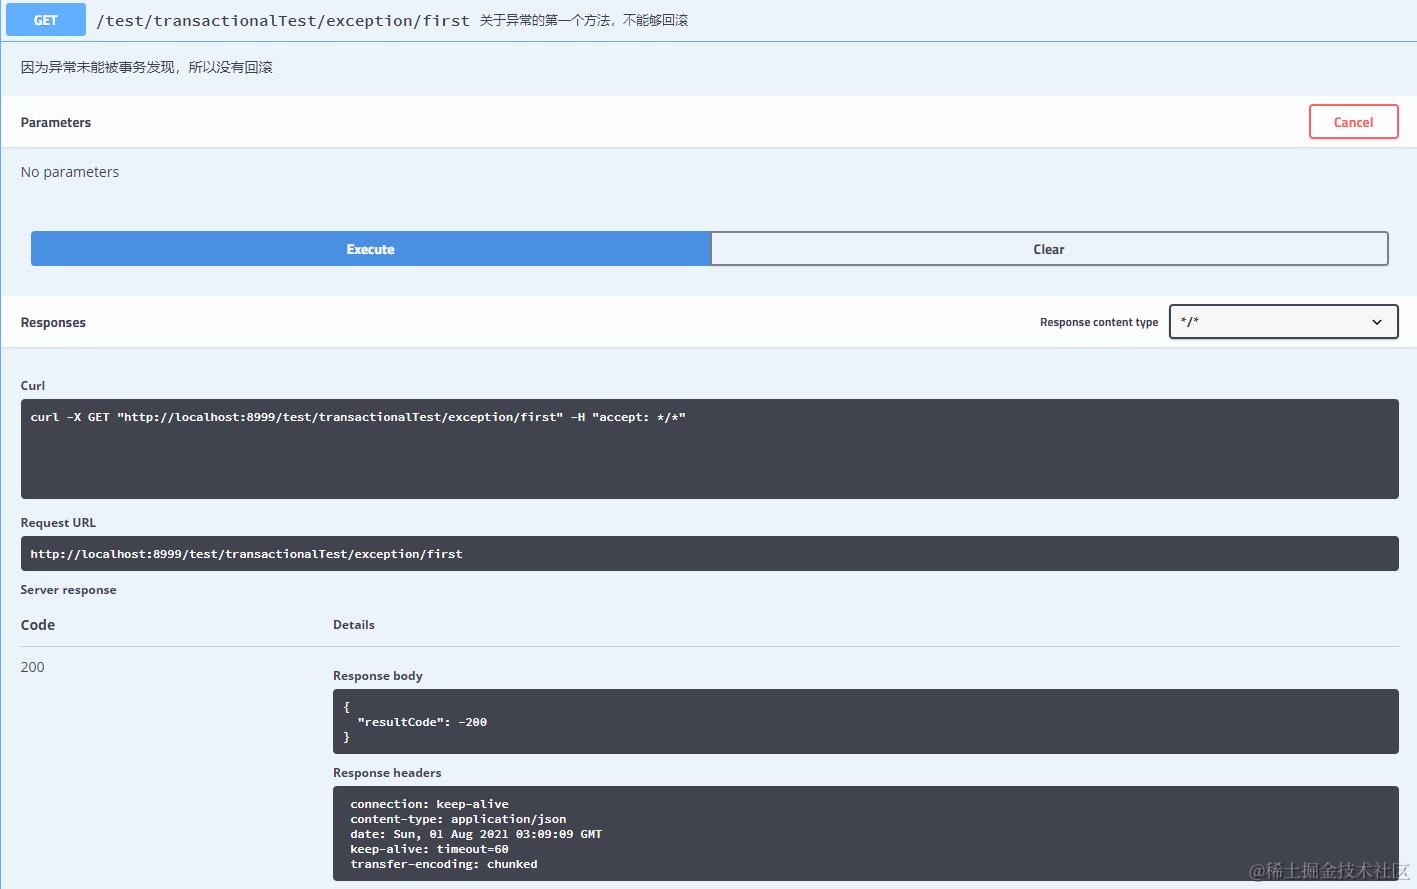Image resolution: width=1417 pixels, height=889 pixels.
Task: Clear the response results
Action: 1049,249
